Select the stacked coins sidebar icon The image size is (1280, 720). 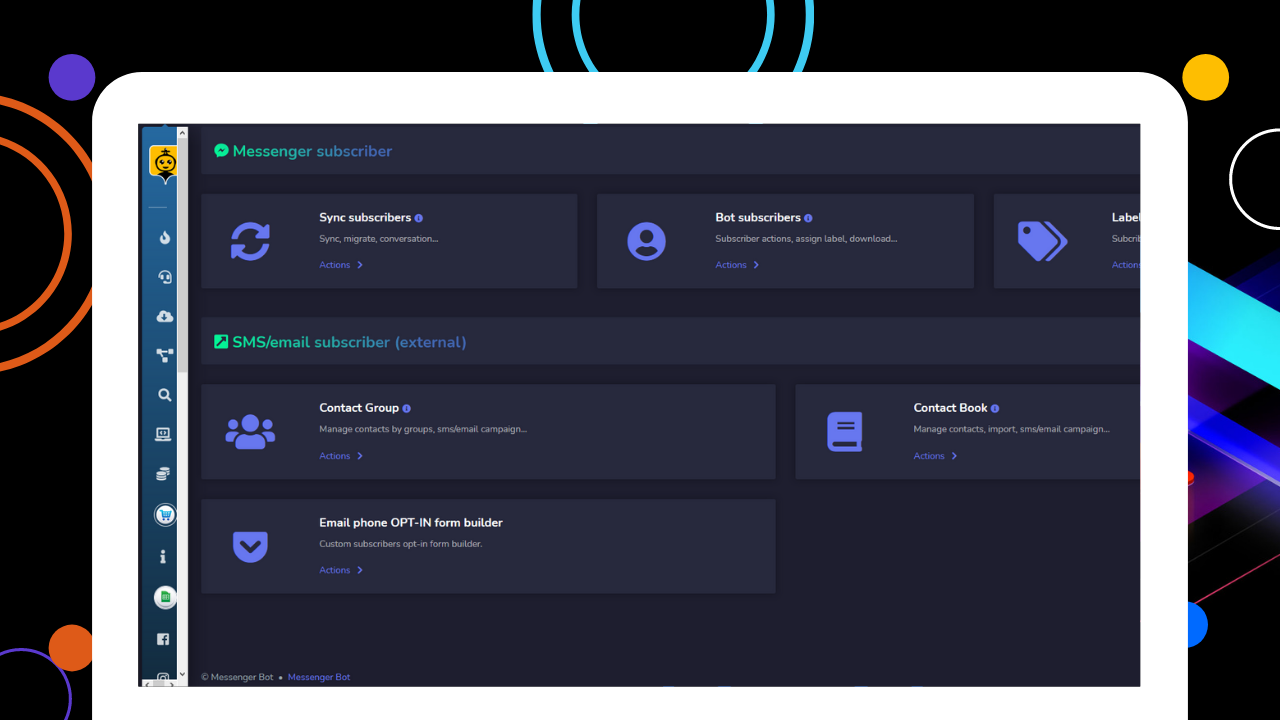(x=163, y=473)
